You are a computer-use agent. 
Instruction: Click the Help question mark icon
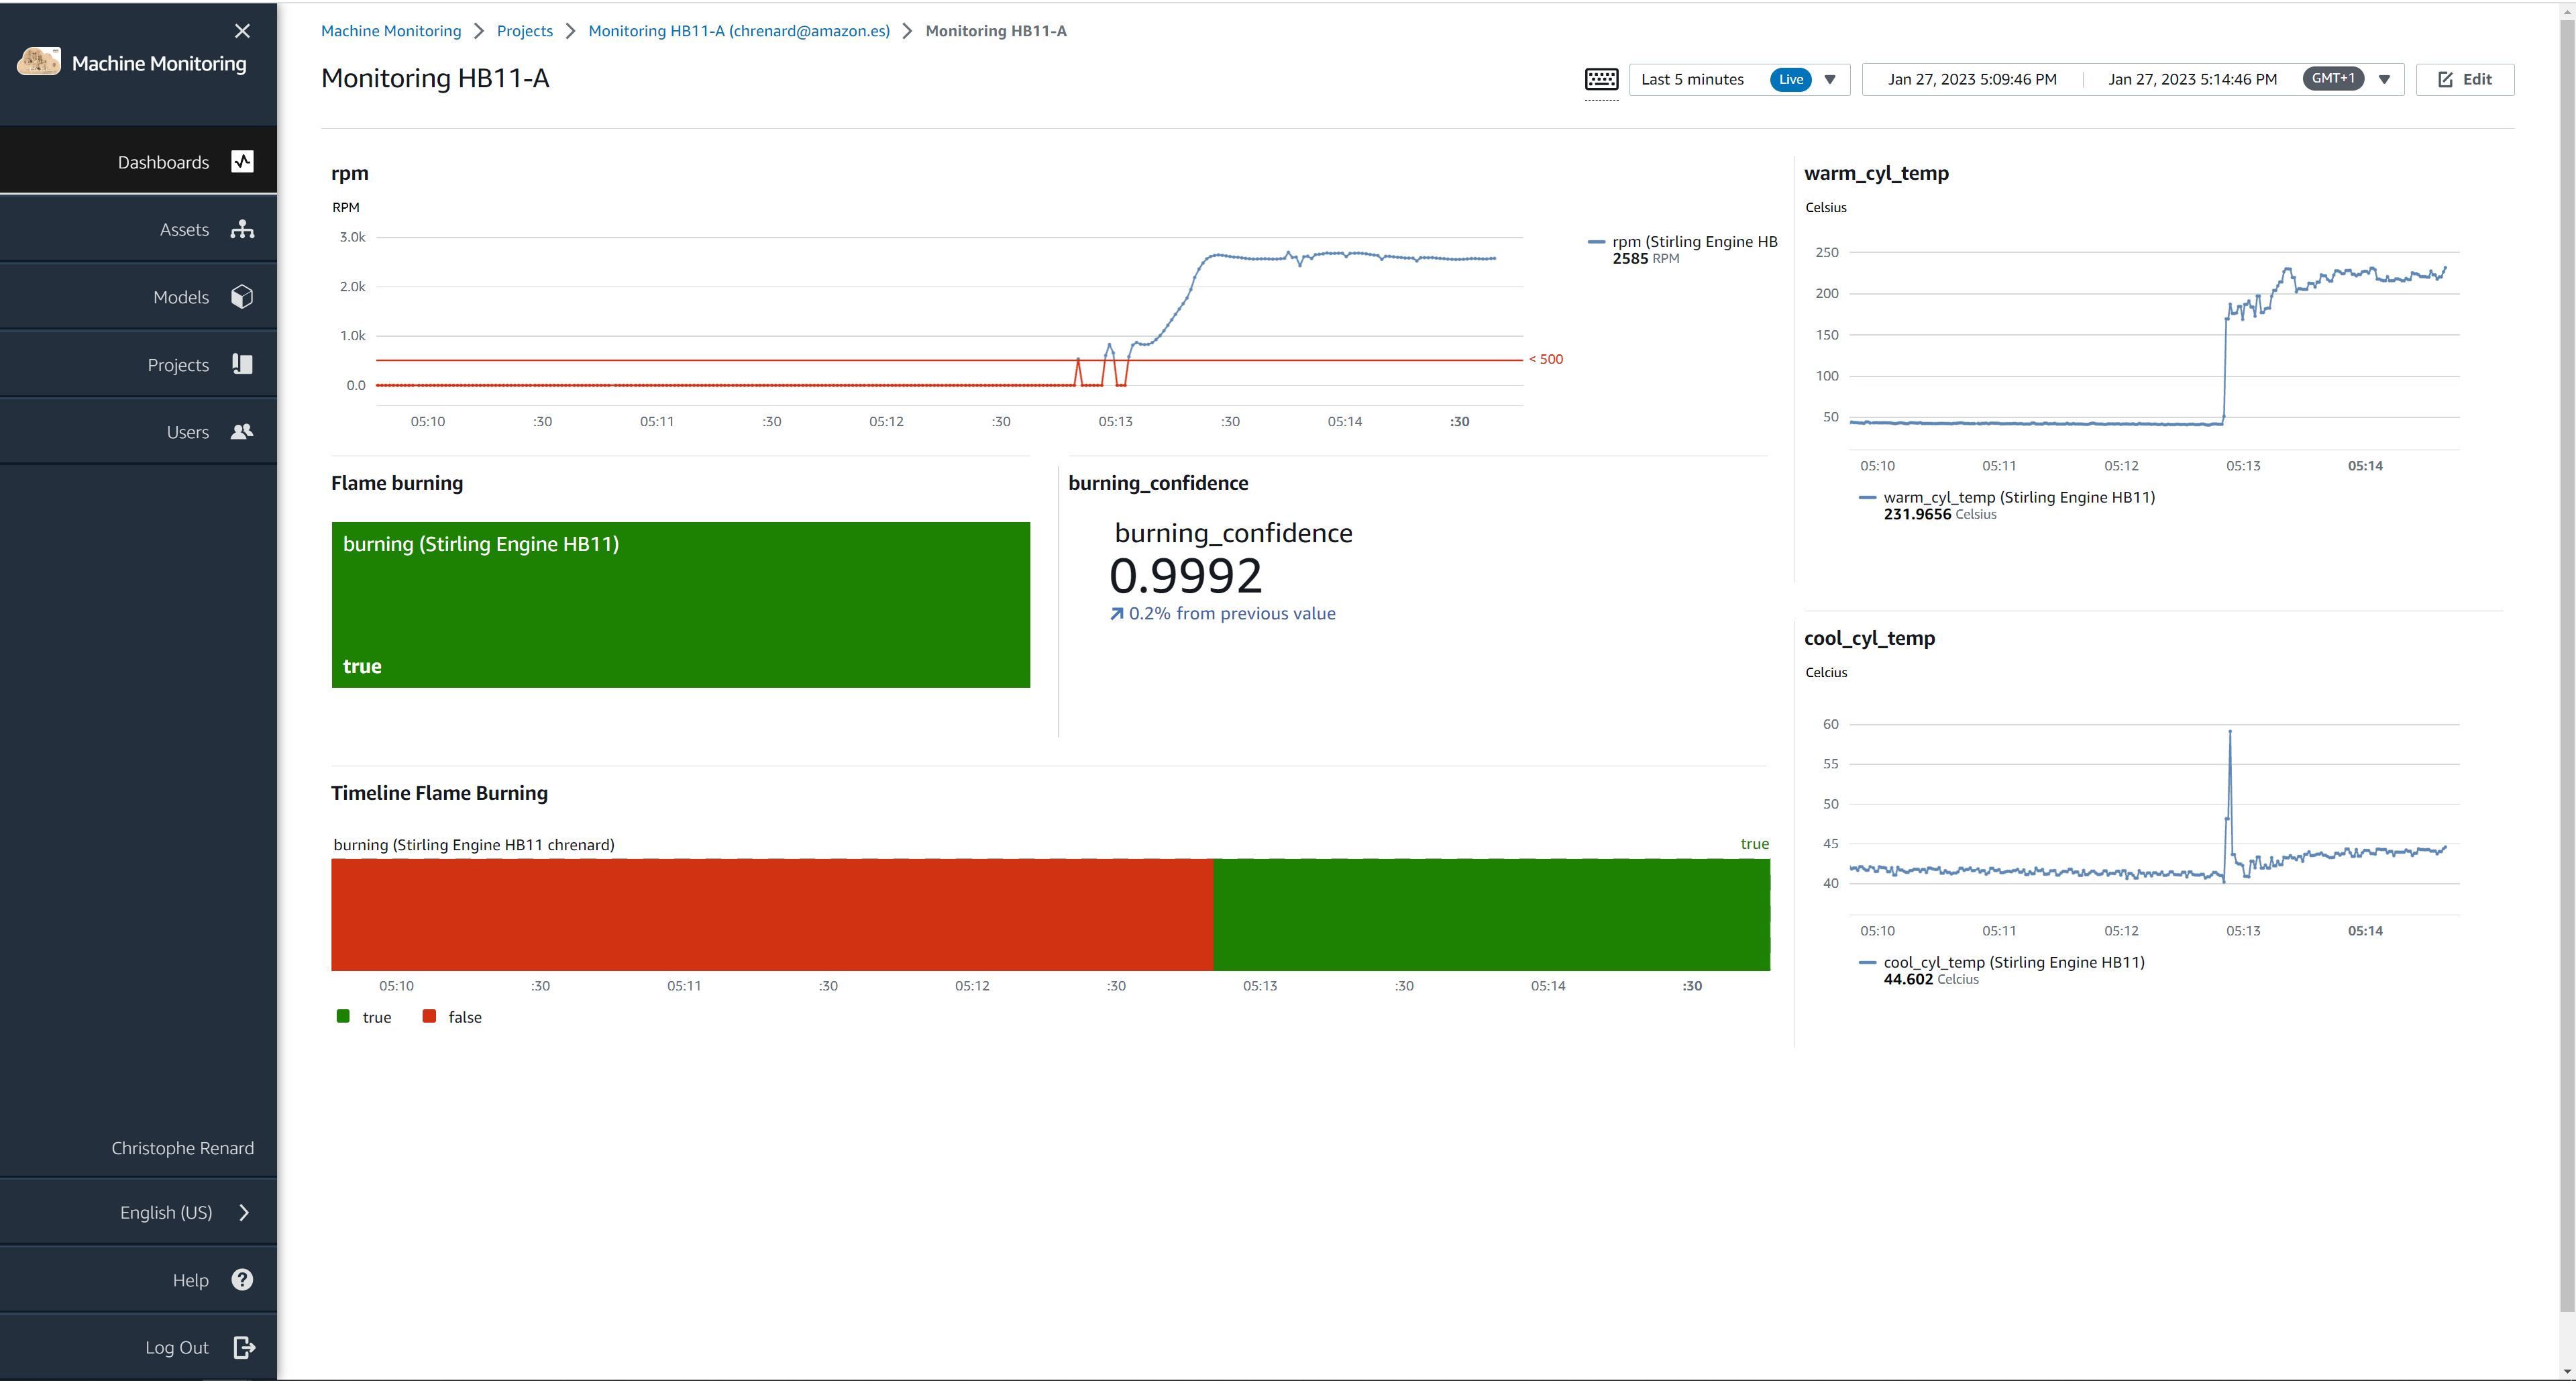(x=242, y=1279)
